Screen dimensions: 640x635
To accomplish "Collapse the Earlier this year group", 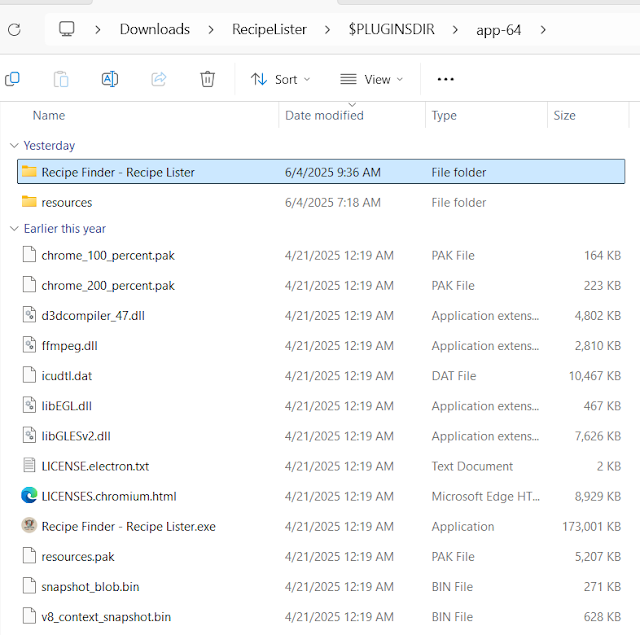I will [x=14, y=229].
